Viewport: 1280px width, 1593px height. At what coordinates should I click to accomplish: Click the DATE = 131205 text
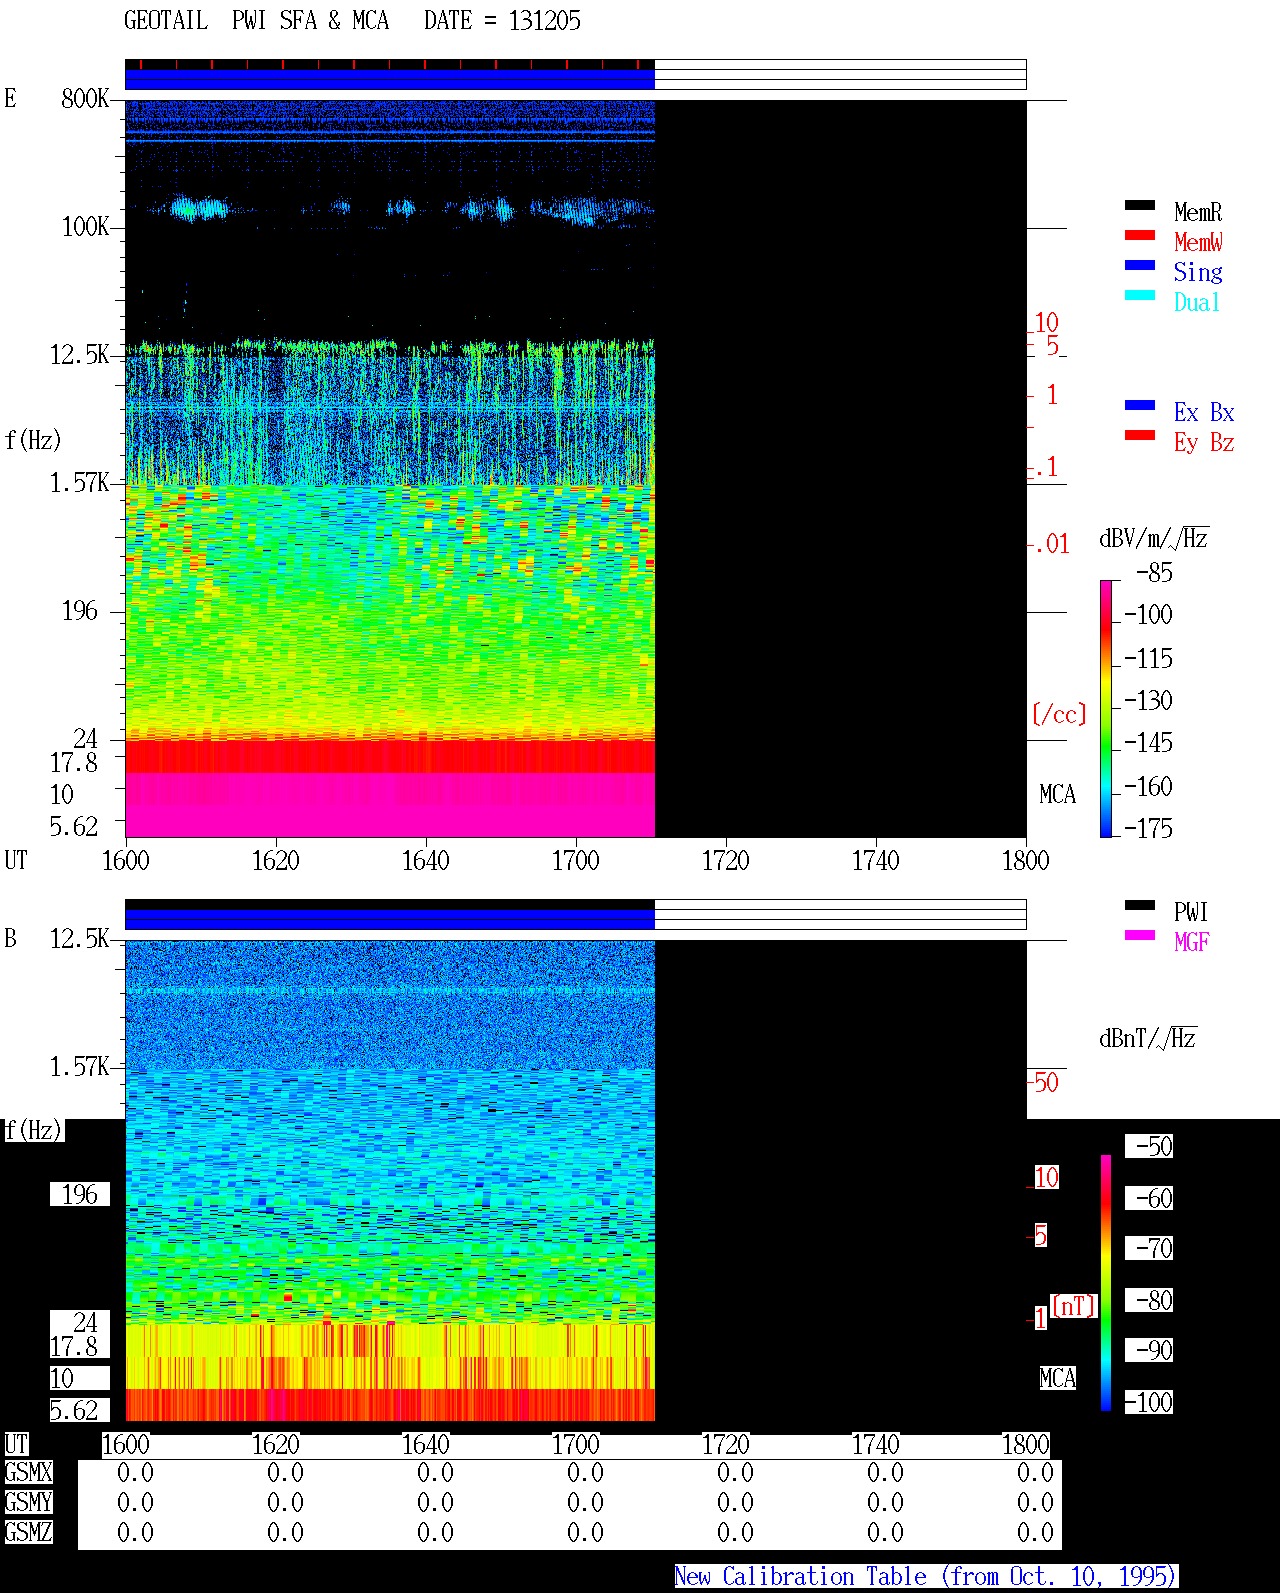click(x=502, y=21)
